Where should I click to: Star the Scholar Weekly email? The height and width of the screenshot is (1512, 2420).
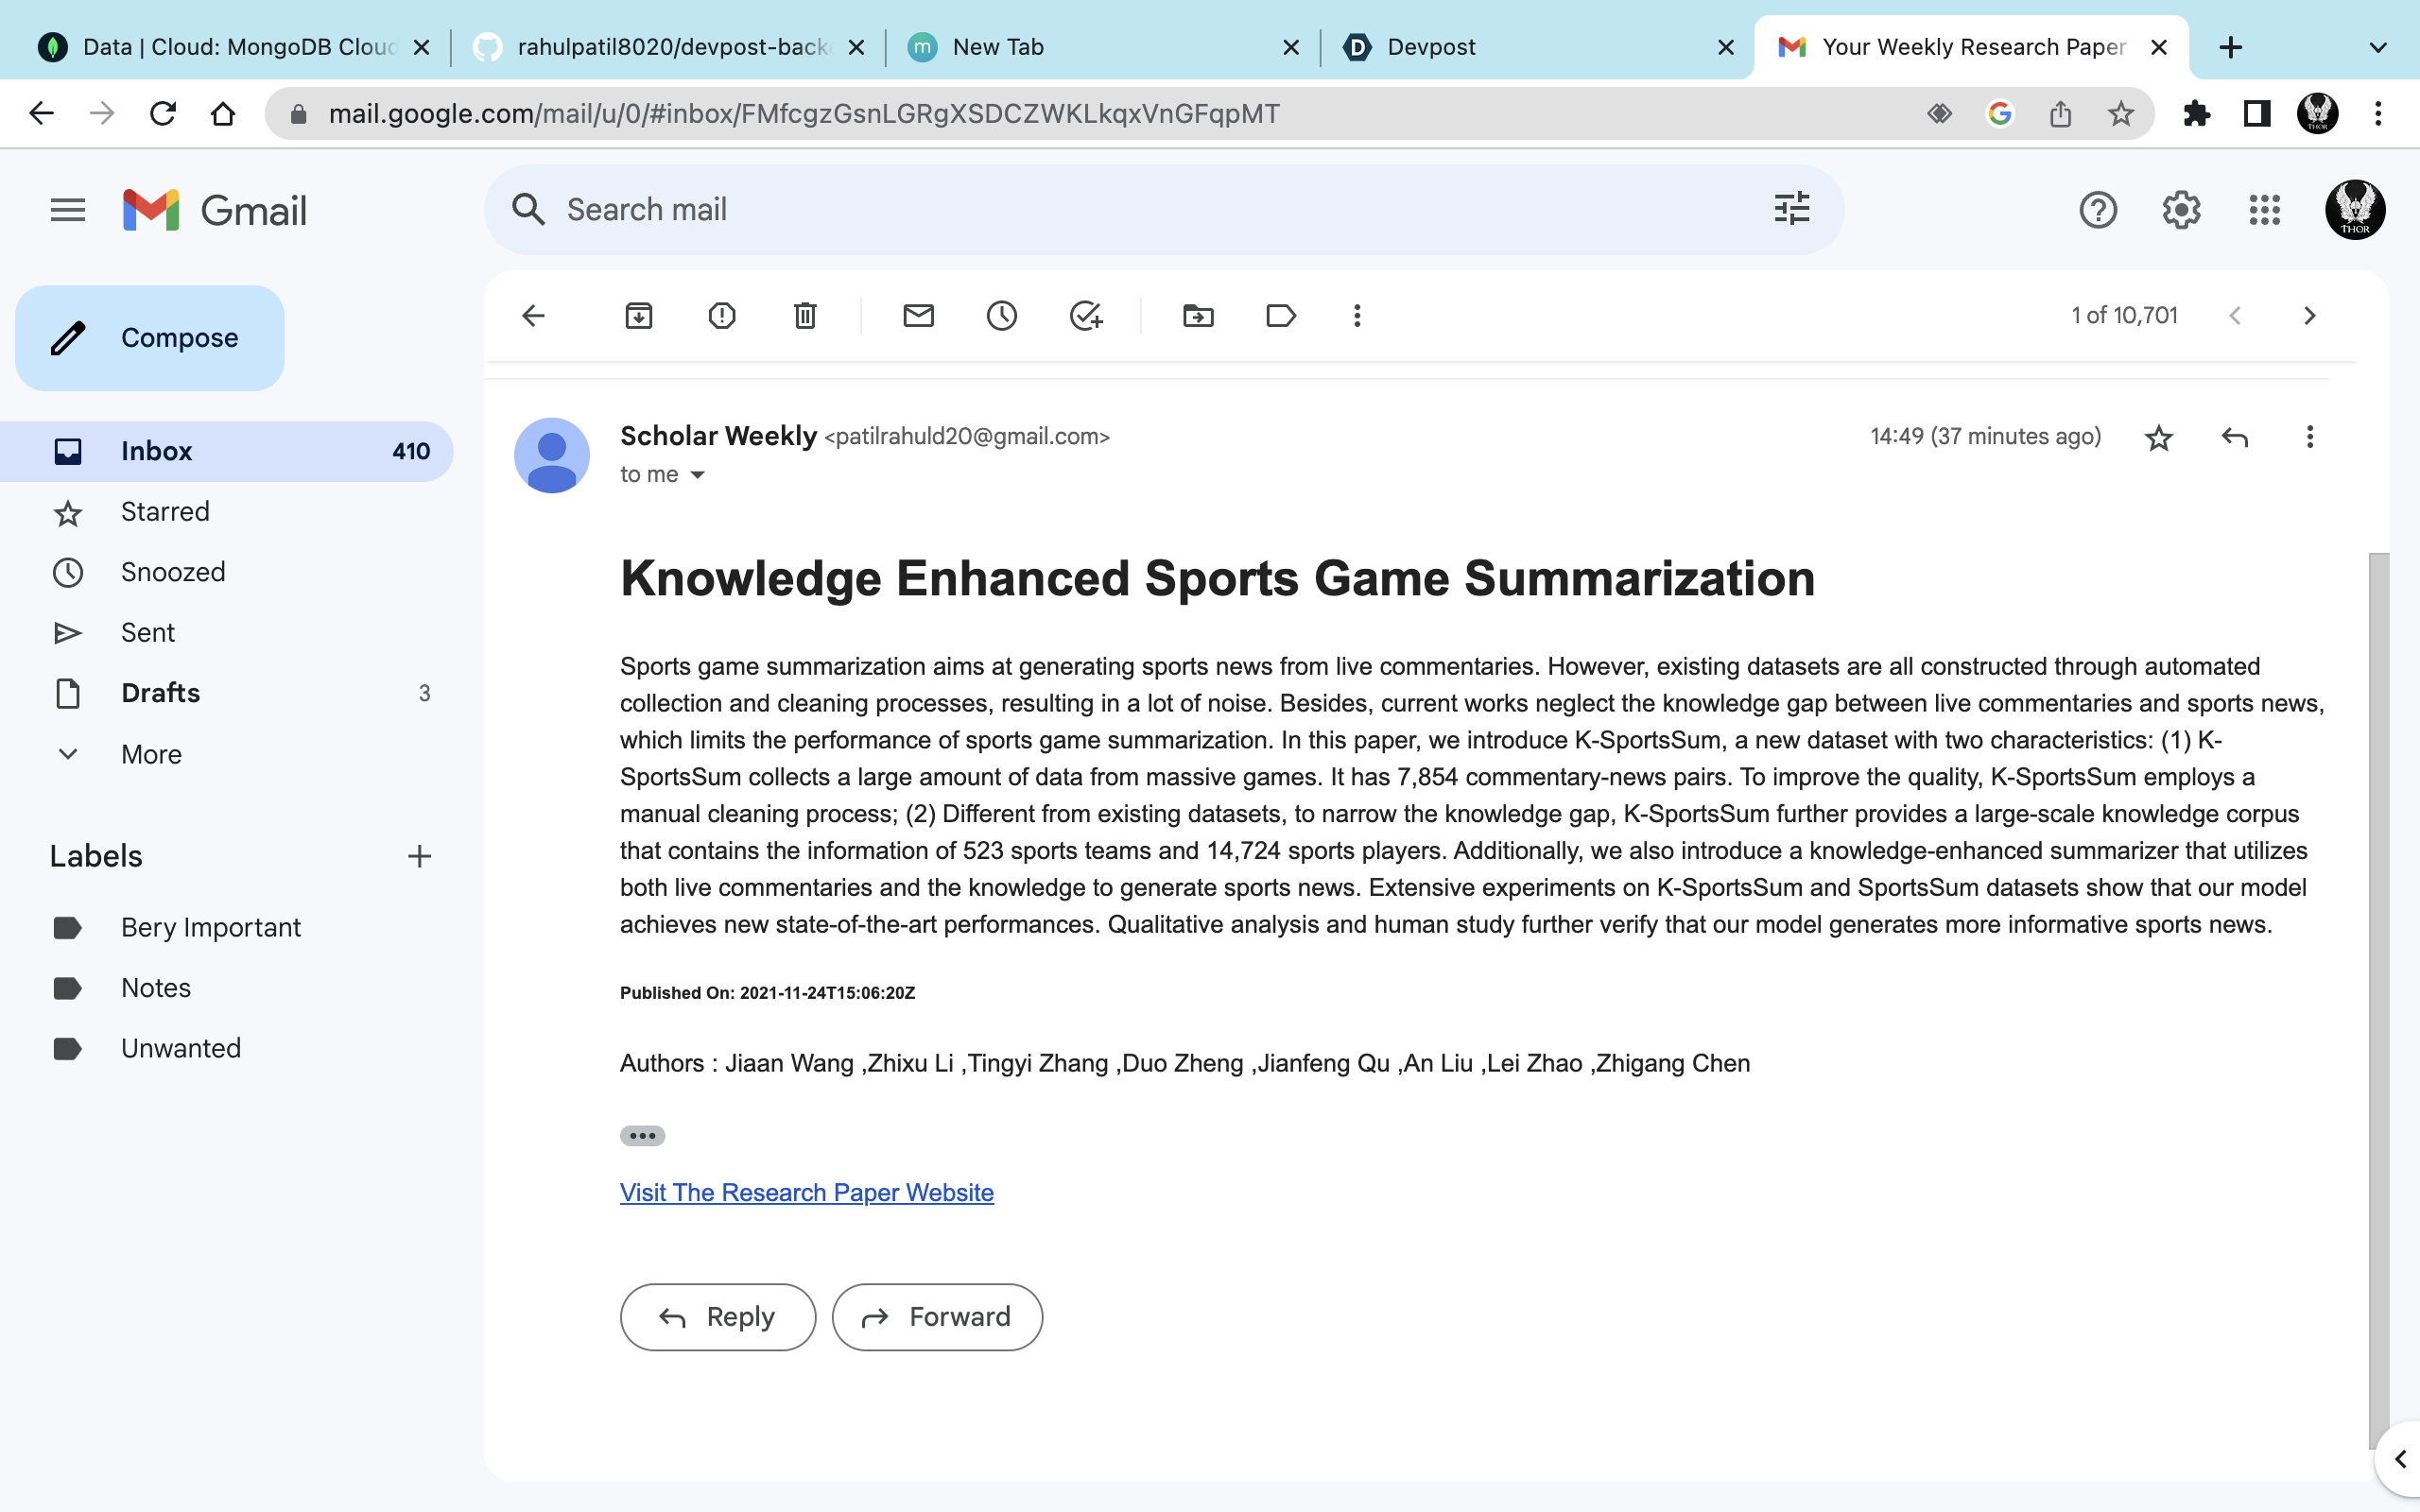pos(2158,437)
